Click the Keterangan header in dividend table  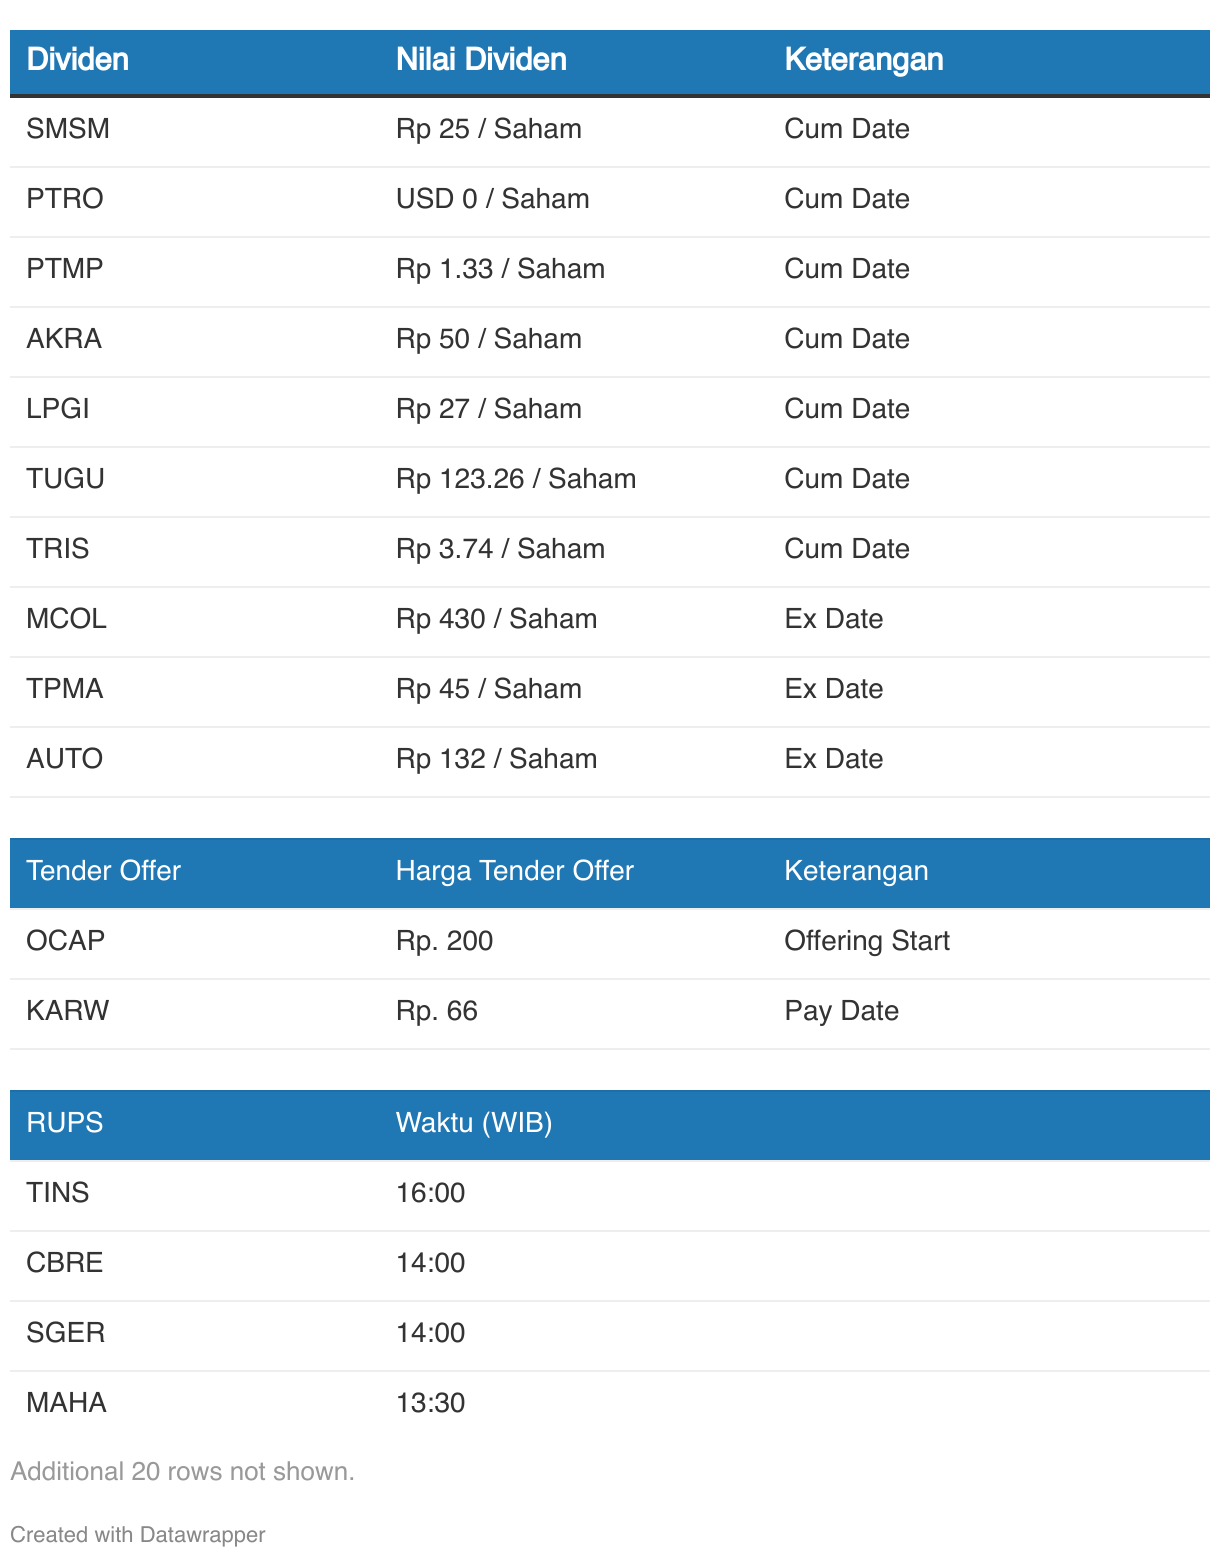(x=863, y=59)
